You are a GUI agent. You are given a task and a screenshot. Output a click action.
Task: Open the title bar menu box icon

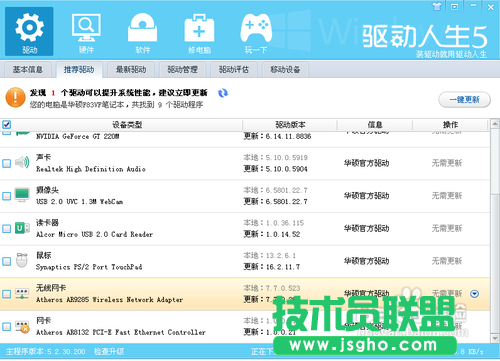[455, 7]
